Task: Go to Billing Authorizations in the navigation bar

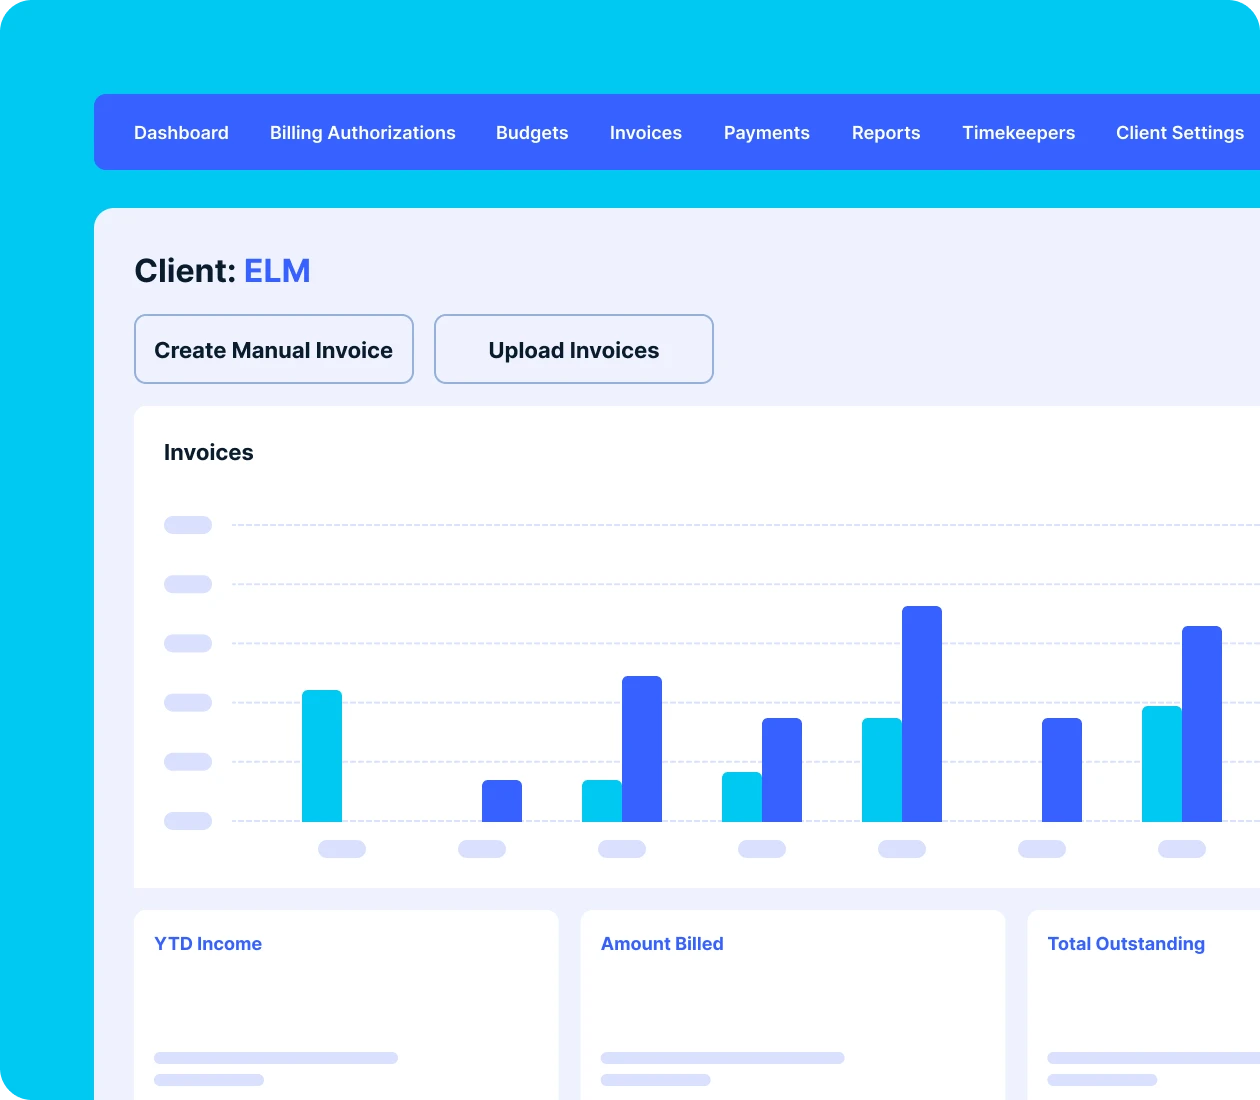Action: click(362, 133)
